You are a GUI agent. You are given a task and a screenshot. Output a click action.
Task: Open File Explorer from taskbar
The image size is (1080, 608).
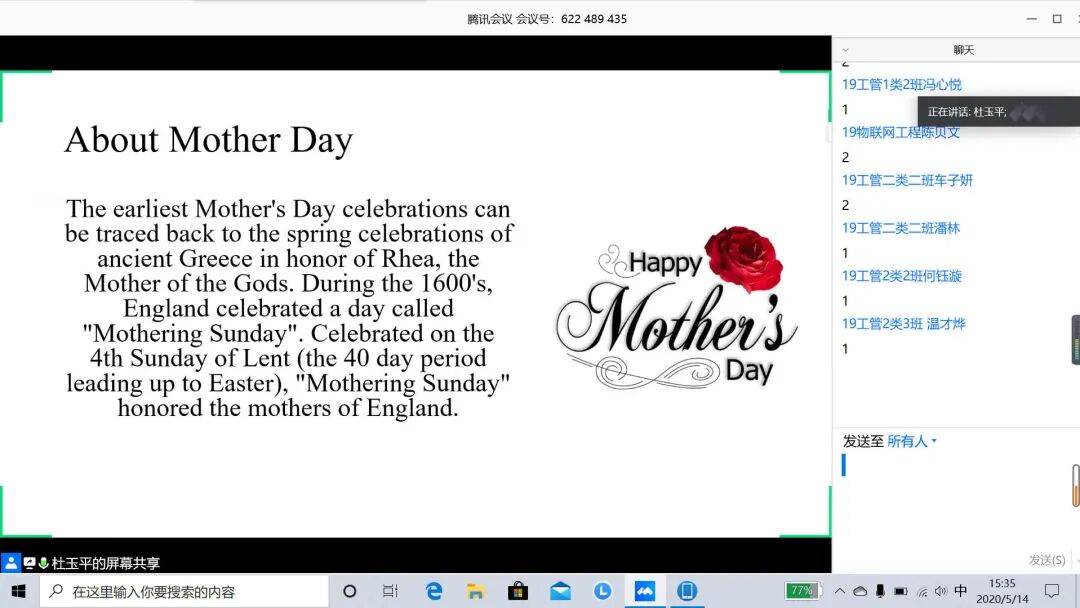[x=476, y=591]
